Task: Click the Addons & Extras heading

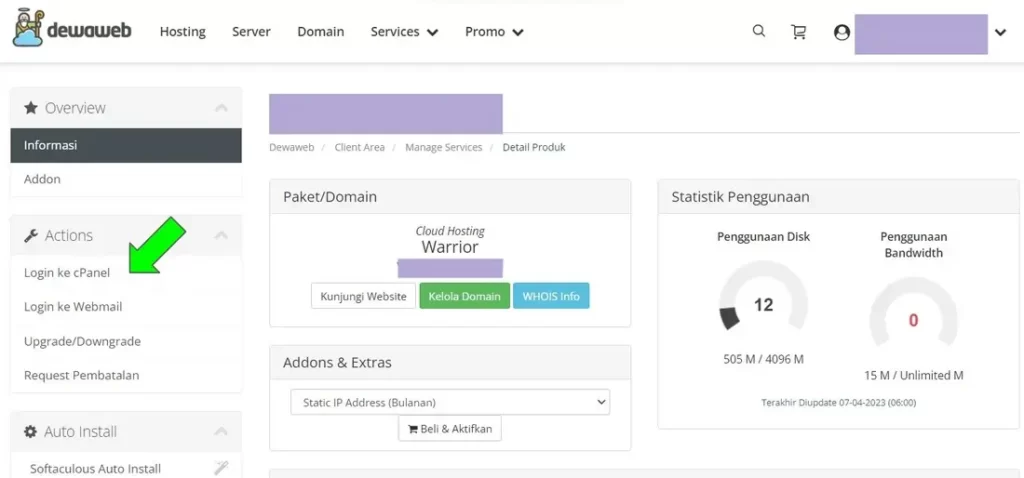Action: (x=337, y=362)
